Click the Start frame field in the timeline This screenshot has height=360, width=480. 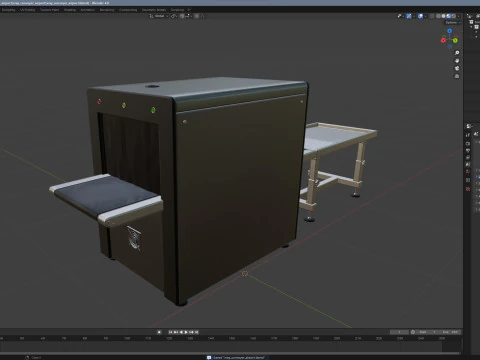click(x=428, y=332)
